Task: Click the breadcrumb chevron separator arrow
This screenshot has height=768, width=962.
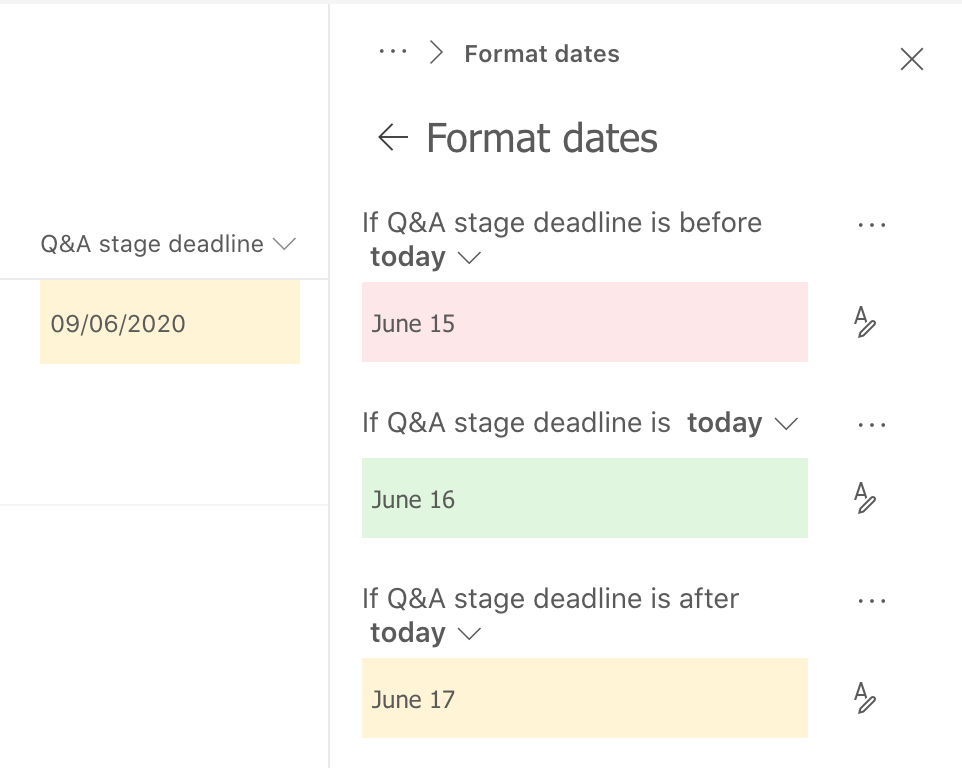Action: [x=435, y=53]
